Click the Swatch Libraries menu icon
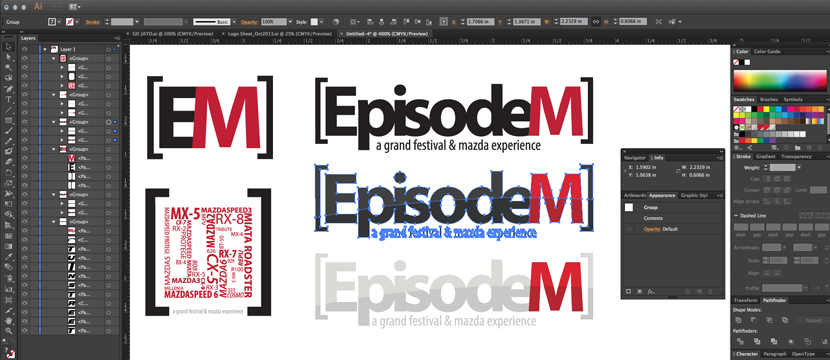This screenshot has height=360, width=830. pos(737,147)
